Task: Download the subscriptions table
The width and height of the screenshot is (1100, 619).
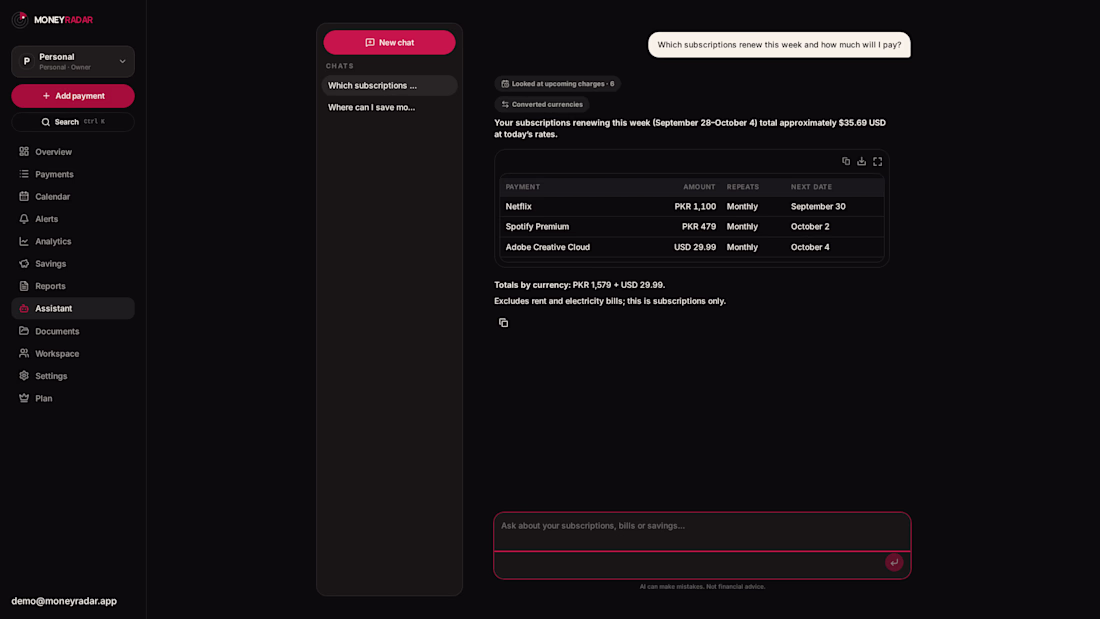Action: pyautogui.click(x=861, y=161)
